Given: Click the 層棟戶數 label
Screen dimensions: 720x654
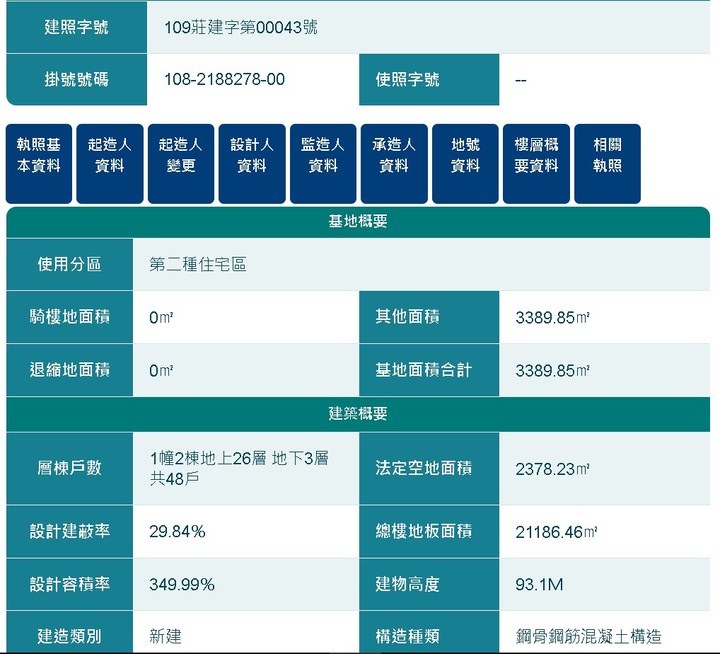Looking at the screenshot, I should (69, 468).
